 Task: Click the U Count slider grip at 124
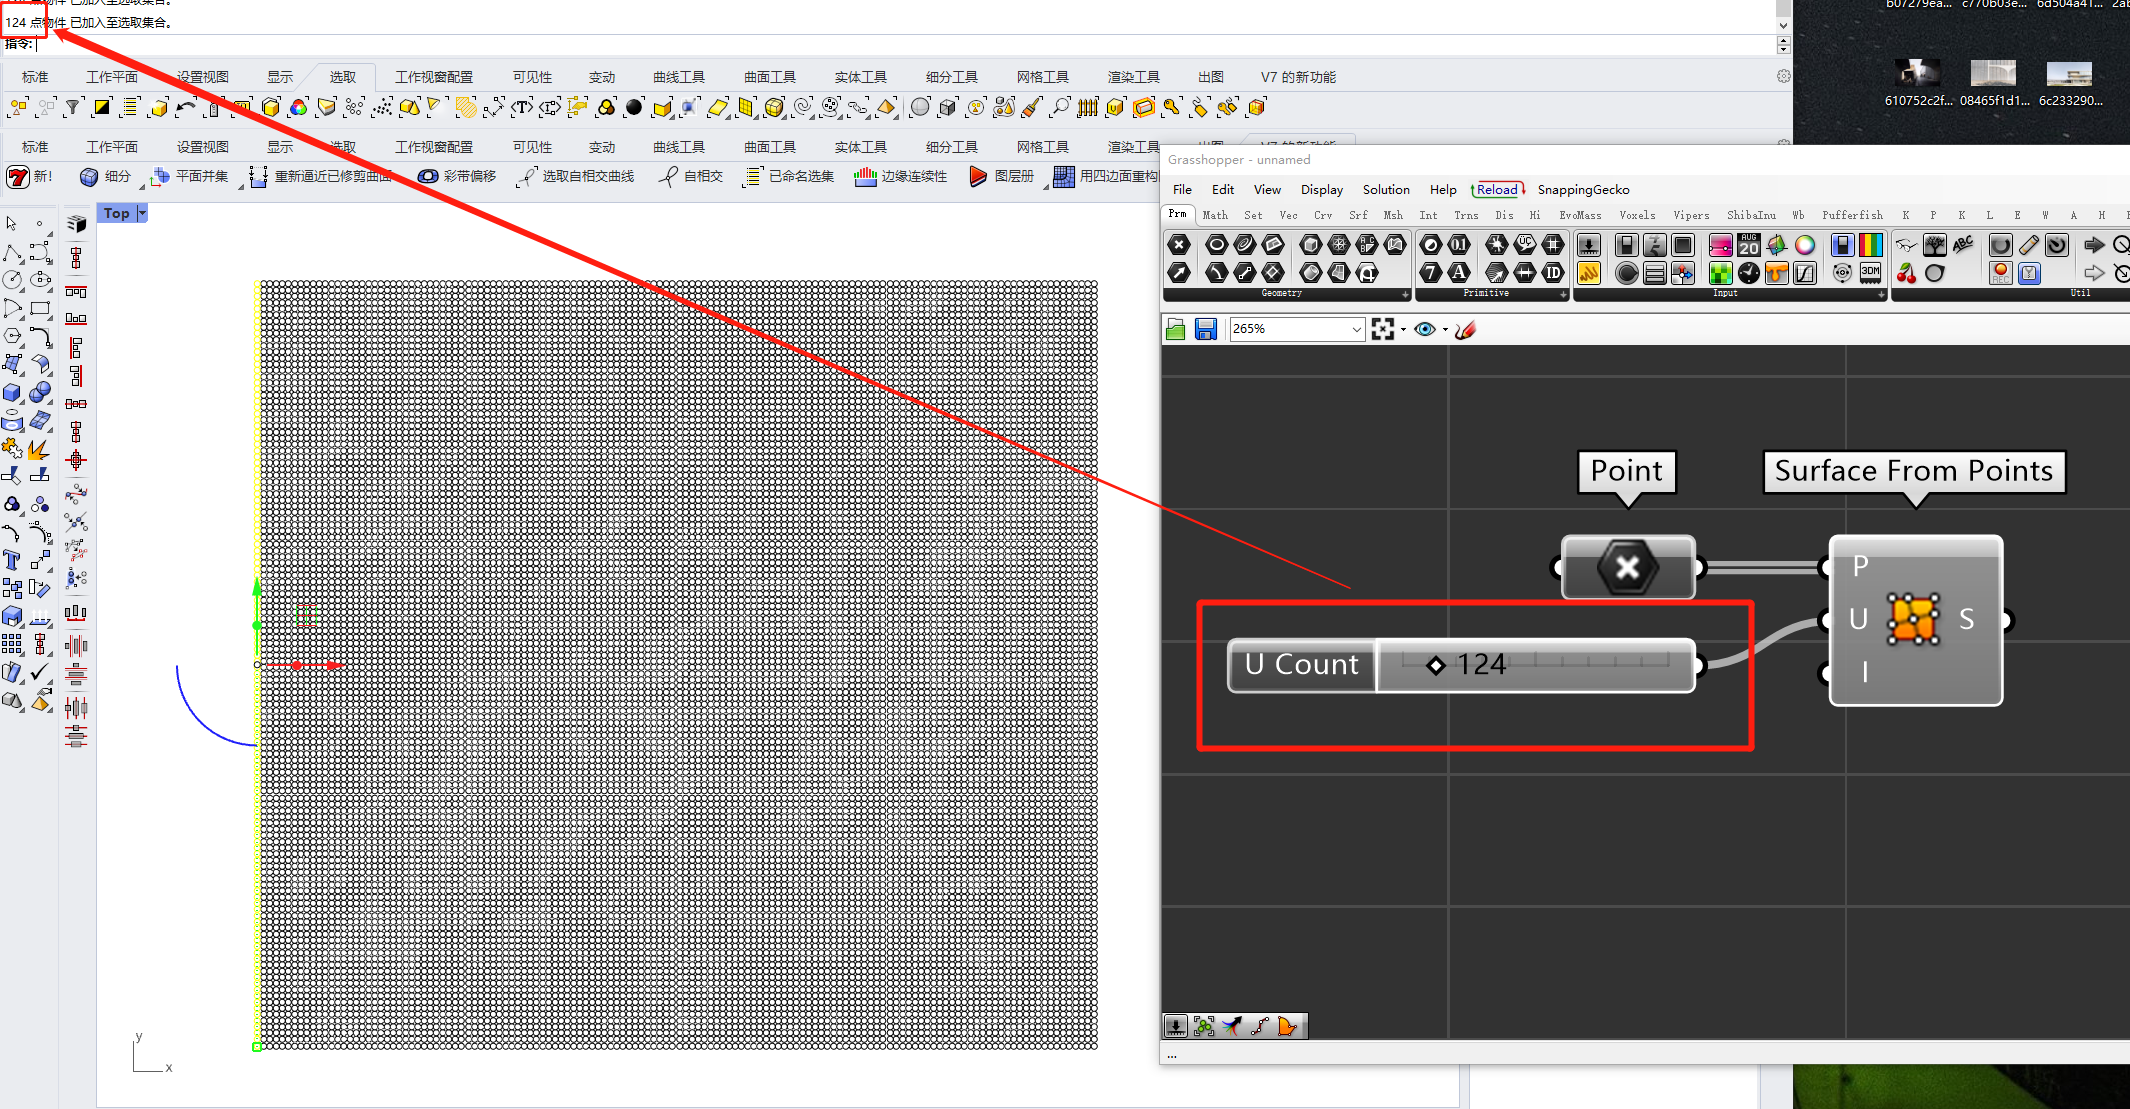click(x=1436, y=665)
